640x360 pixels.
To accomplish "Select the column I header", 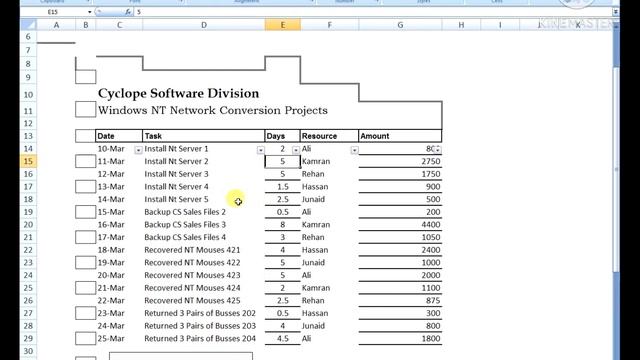I will click(500, 25).
